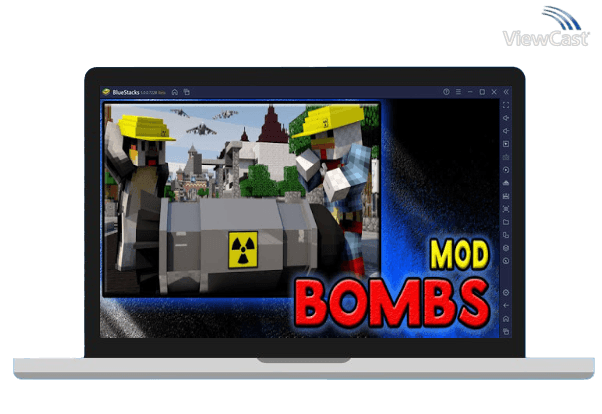Image resolution: width=602 pixels, height=414 pixels.
Task: Open the multi-instance manager stacked-squares icon
Action: pyautogui.click(x=506, y=235)
